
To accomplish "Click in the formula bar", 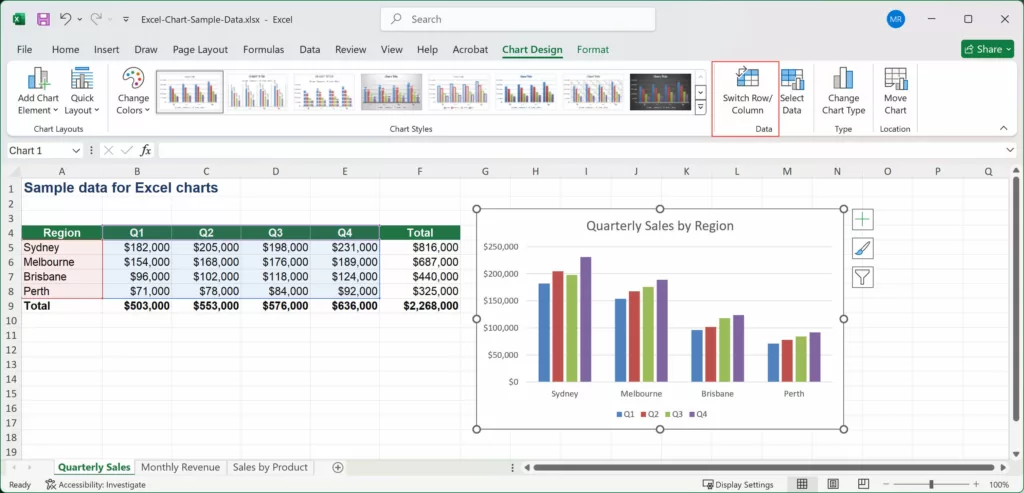I will click(x=578, y=151).
